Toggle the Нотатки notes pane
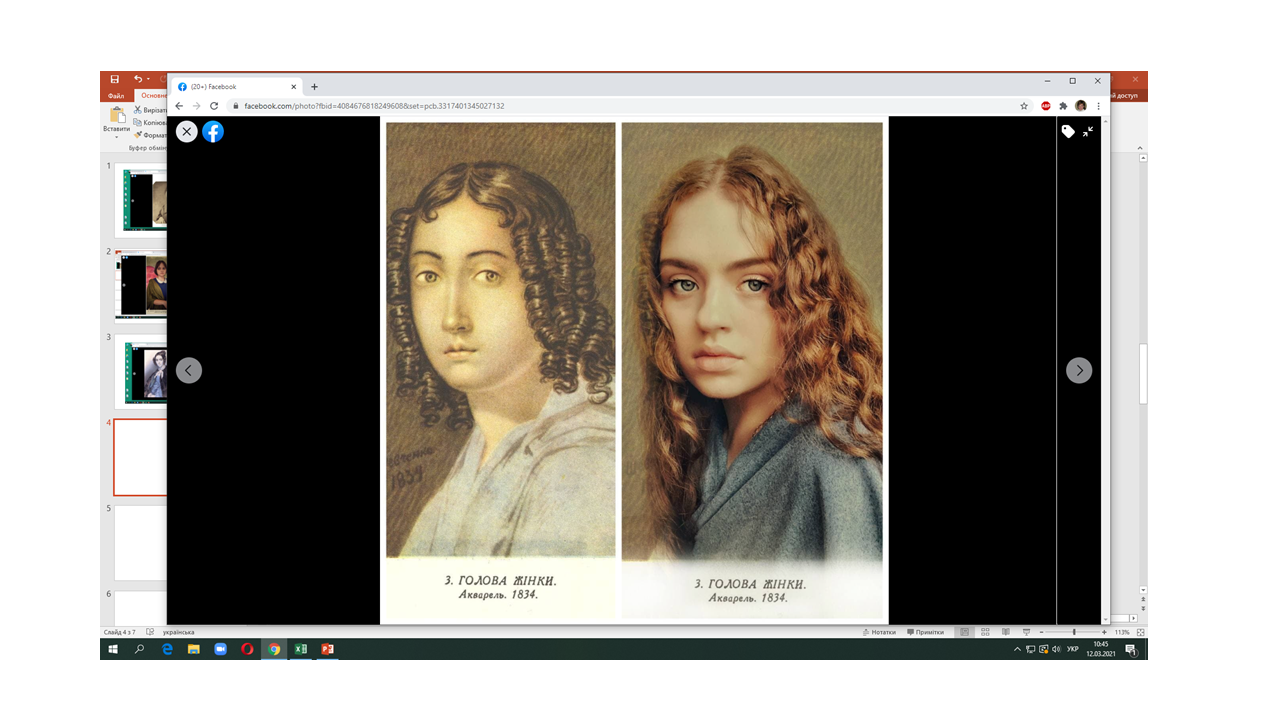This screenshot has height=720, width=1280. coord(879,632)
